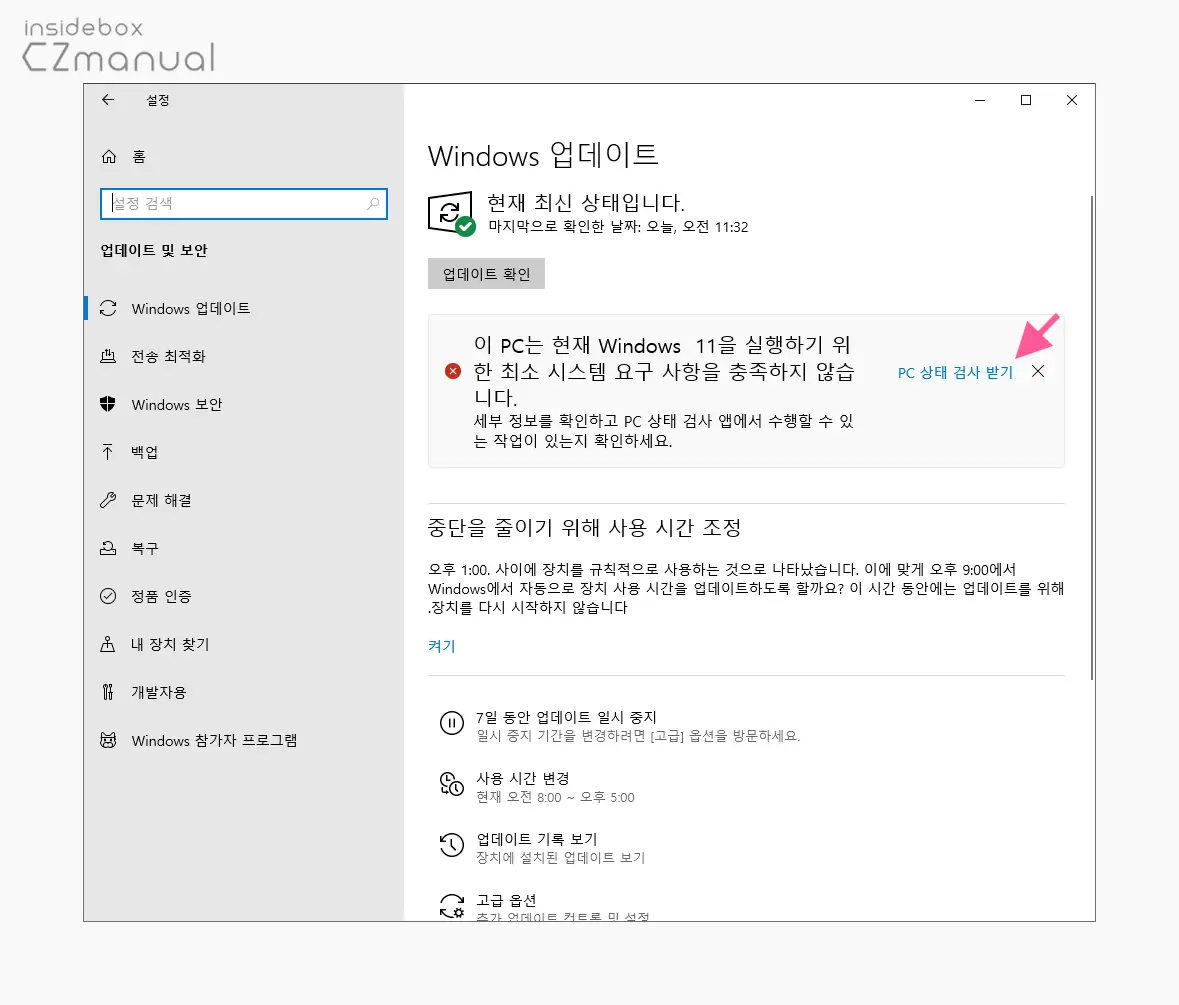The image size is (1179, 1005).
Task: Click the gear-sync icon for 고급 옵션
Action: tap(452, 906)
